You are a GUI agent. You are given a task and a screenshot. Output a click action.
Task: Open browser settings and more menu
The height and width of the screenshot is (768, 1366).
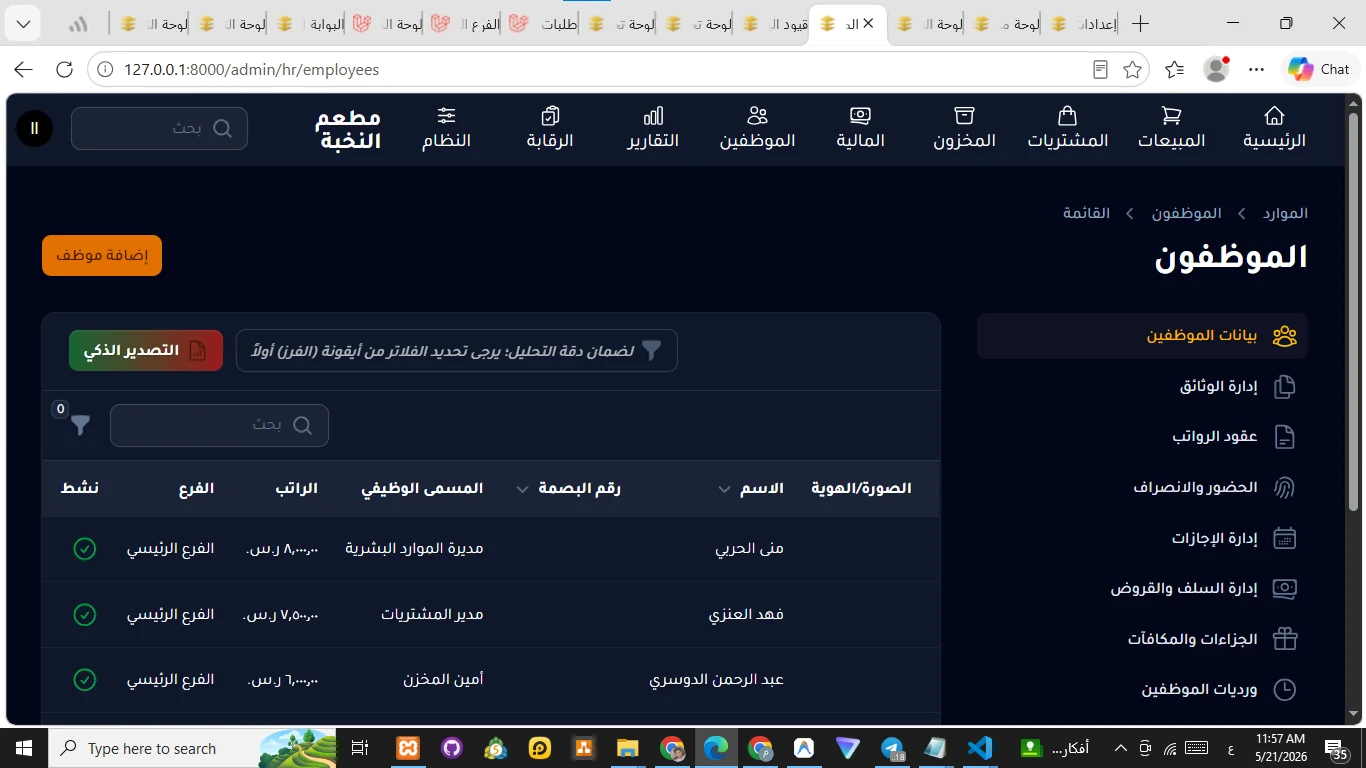[1257, 70]
